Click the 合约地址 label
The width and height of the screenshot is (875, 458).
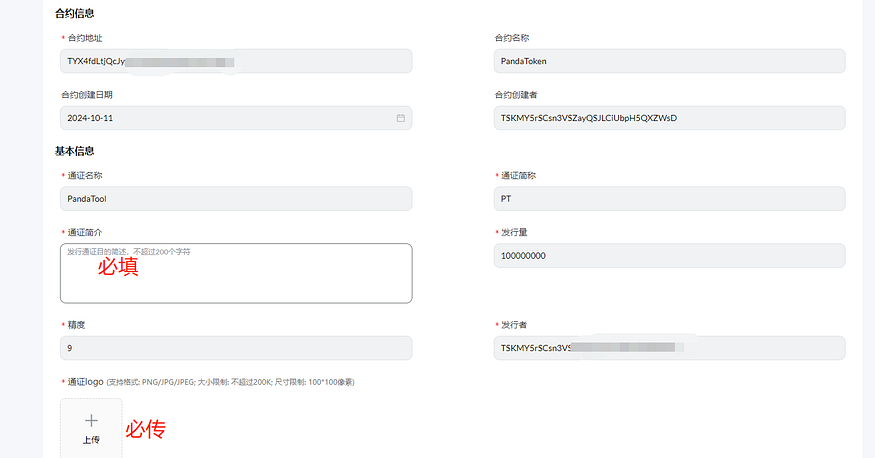[x=85, y=38]
